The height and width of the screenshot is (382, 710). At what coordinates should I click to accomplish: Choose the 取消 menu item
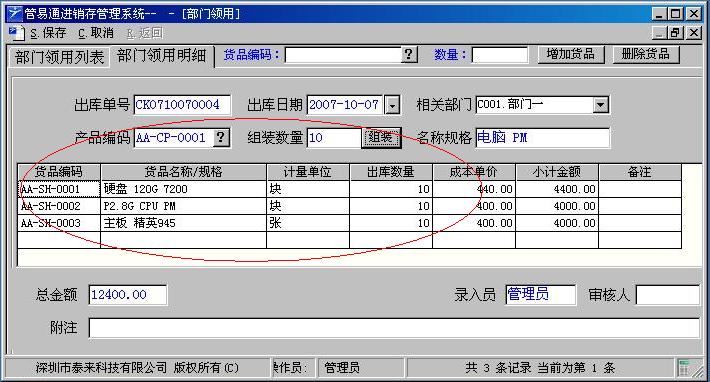(x=96, y=33)
